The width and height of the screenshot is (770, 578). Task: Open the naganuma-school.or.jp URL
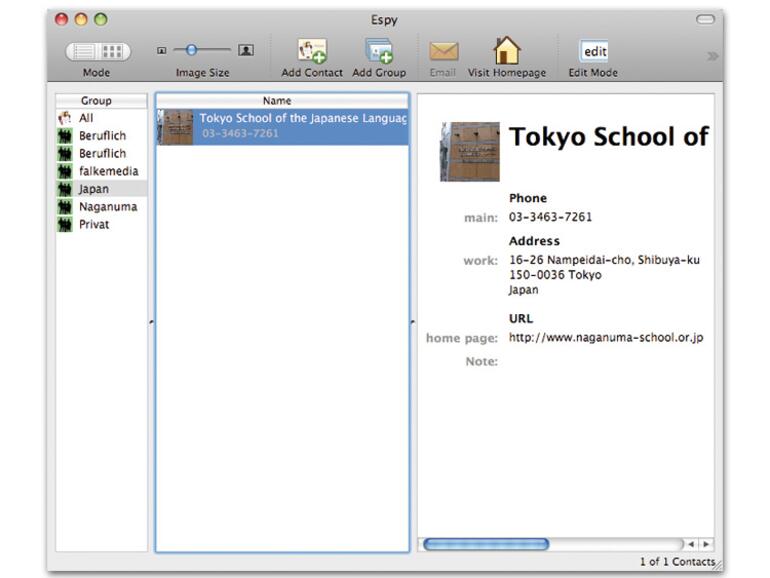coord(605,337)
